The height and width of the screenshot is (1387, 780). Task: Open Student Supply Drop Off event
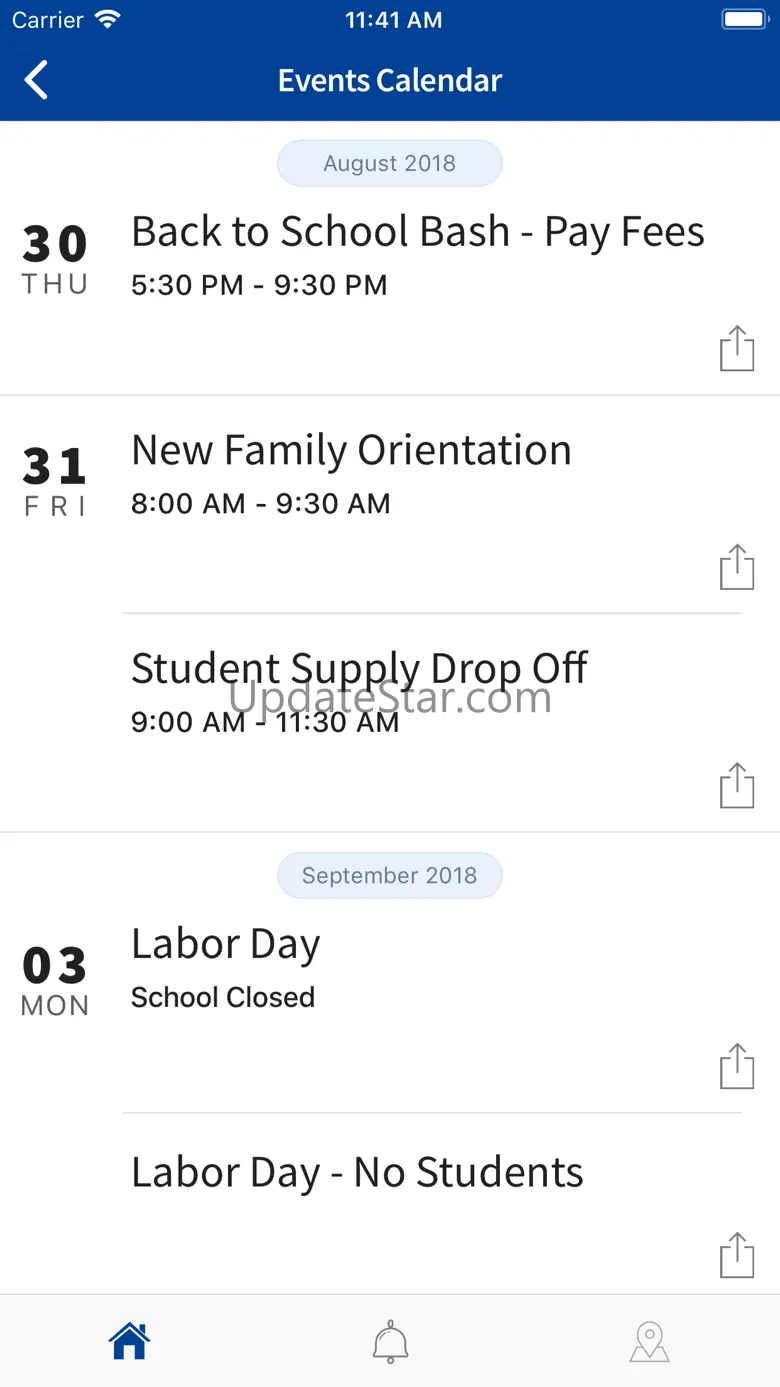pos(359,669)
